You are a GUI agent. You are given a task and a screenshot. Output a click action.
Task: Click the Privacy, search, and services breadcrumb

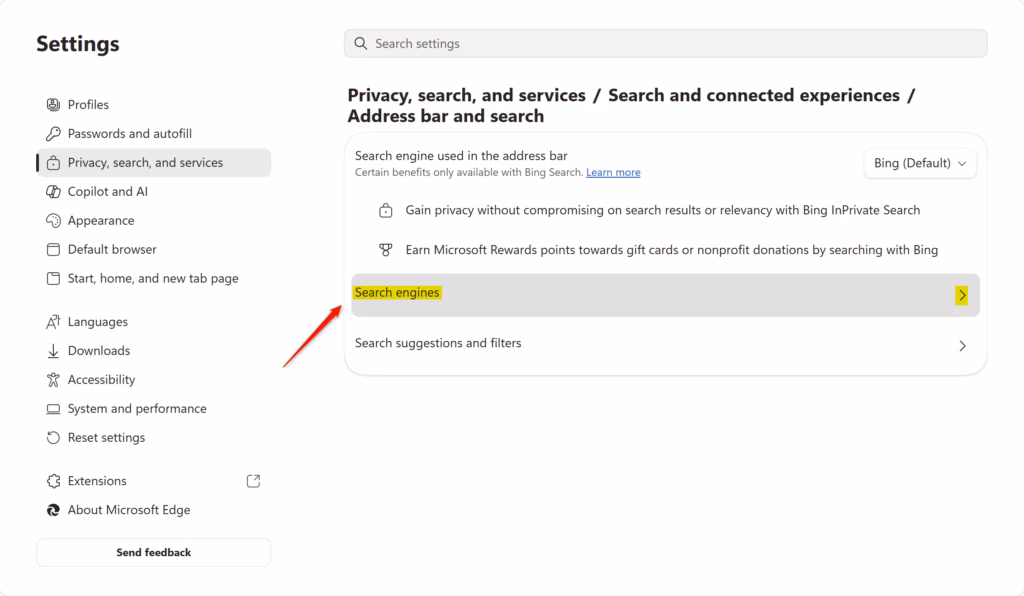tap(466, 95)
